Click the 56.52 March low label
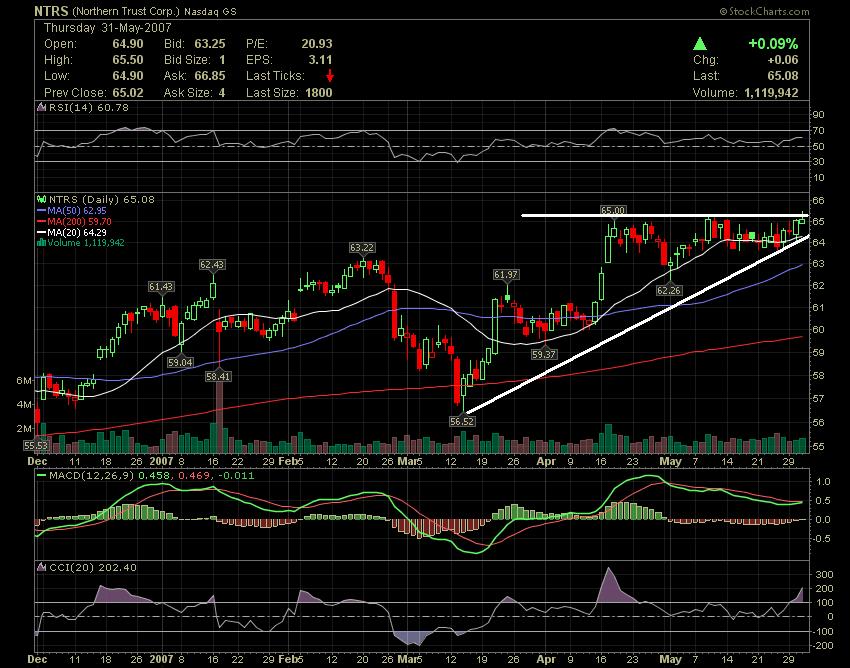The image size is (850, 668). (462, 421)
